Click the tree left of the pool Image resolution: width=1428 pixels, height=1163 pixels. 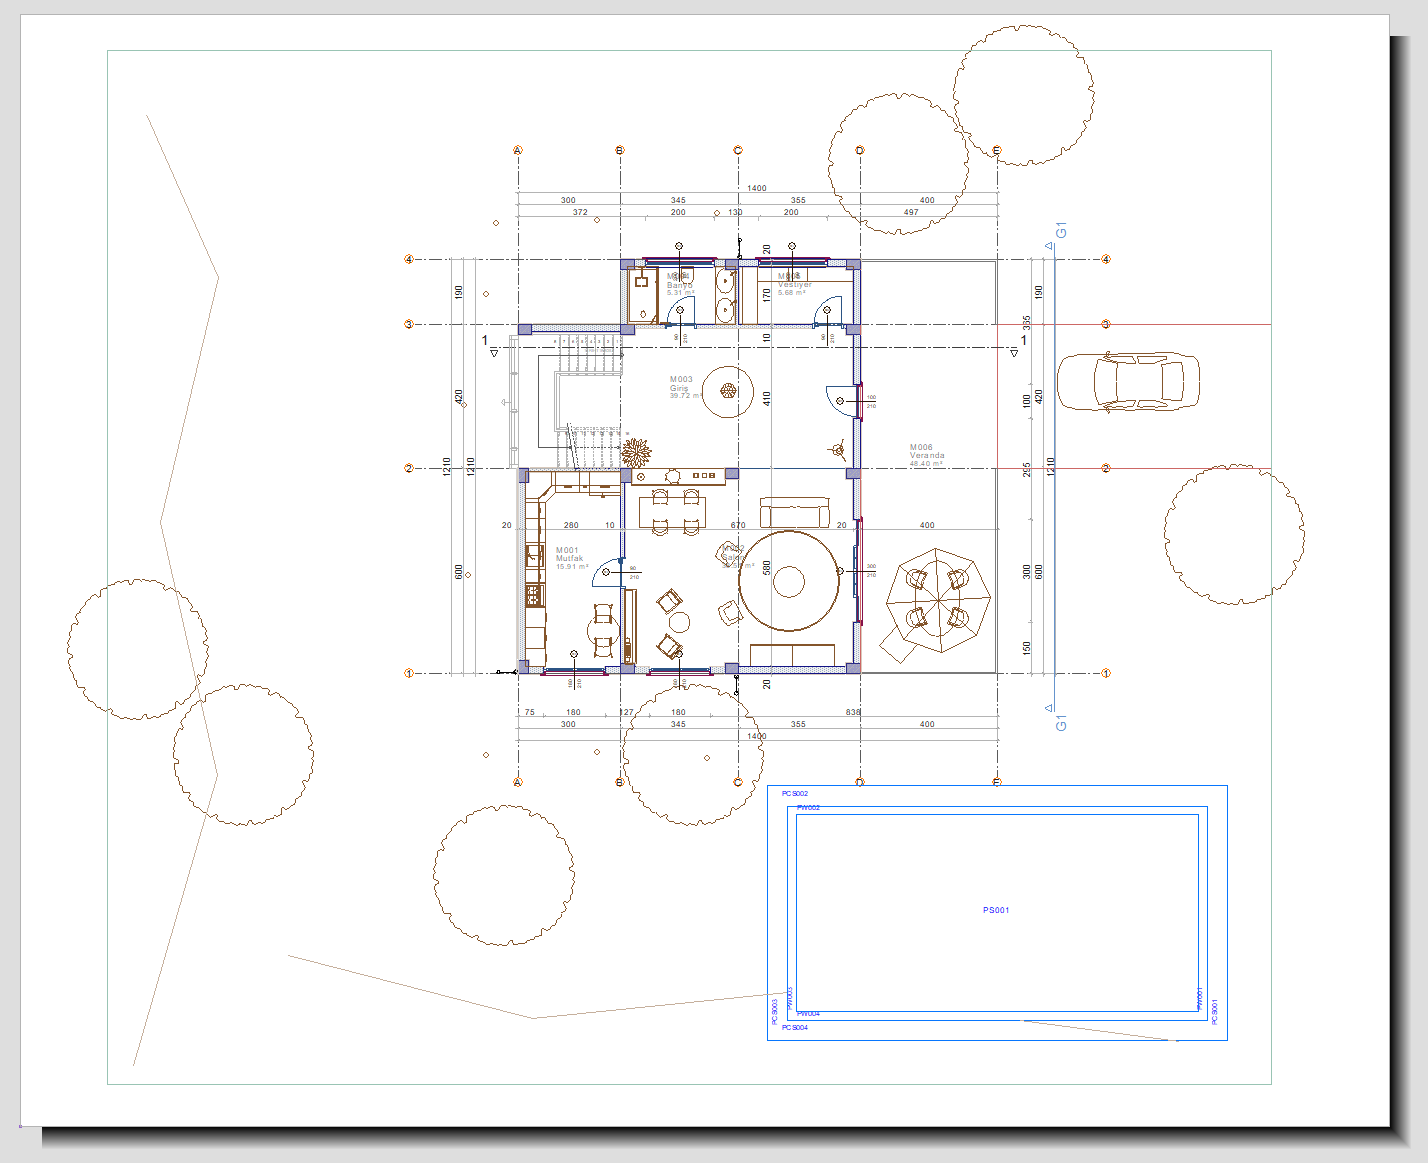tap(504, 875)
